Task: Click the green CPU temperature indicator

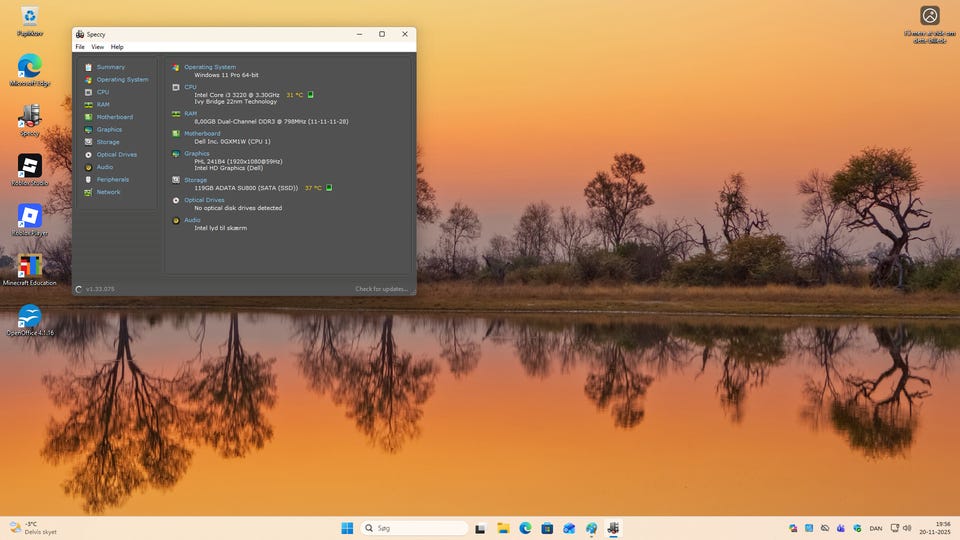Action: [311, 95]
